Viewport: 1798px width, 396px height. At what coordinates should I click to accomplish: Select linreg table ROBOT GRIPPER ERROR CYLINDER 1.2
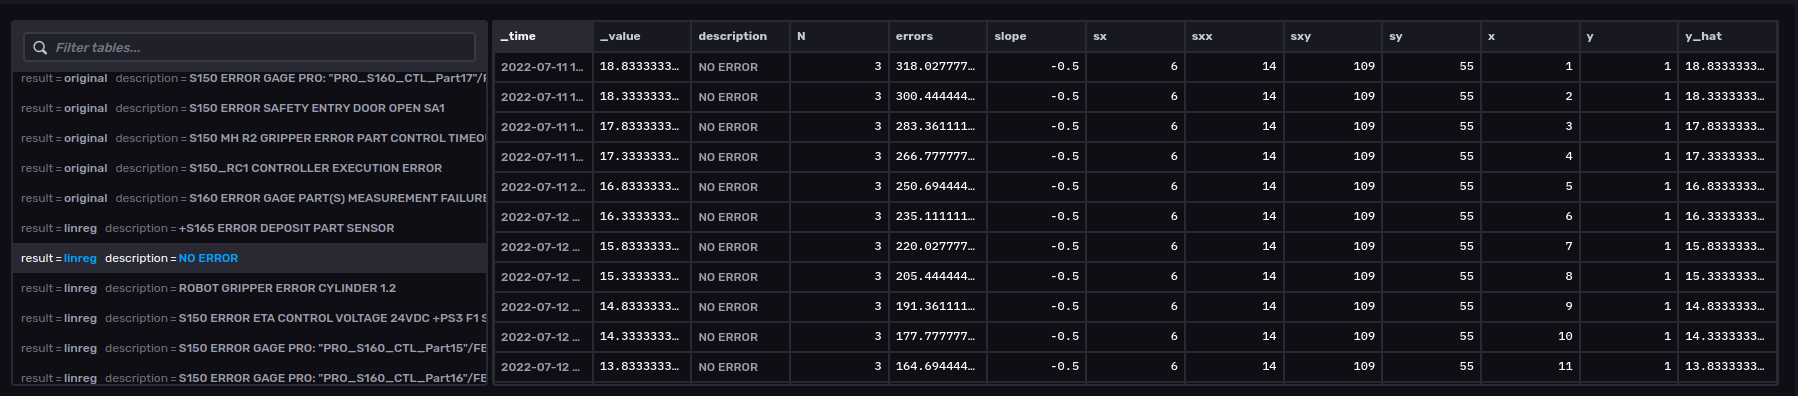click(x=249, y=288)
